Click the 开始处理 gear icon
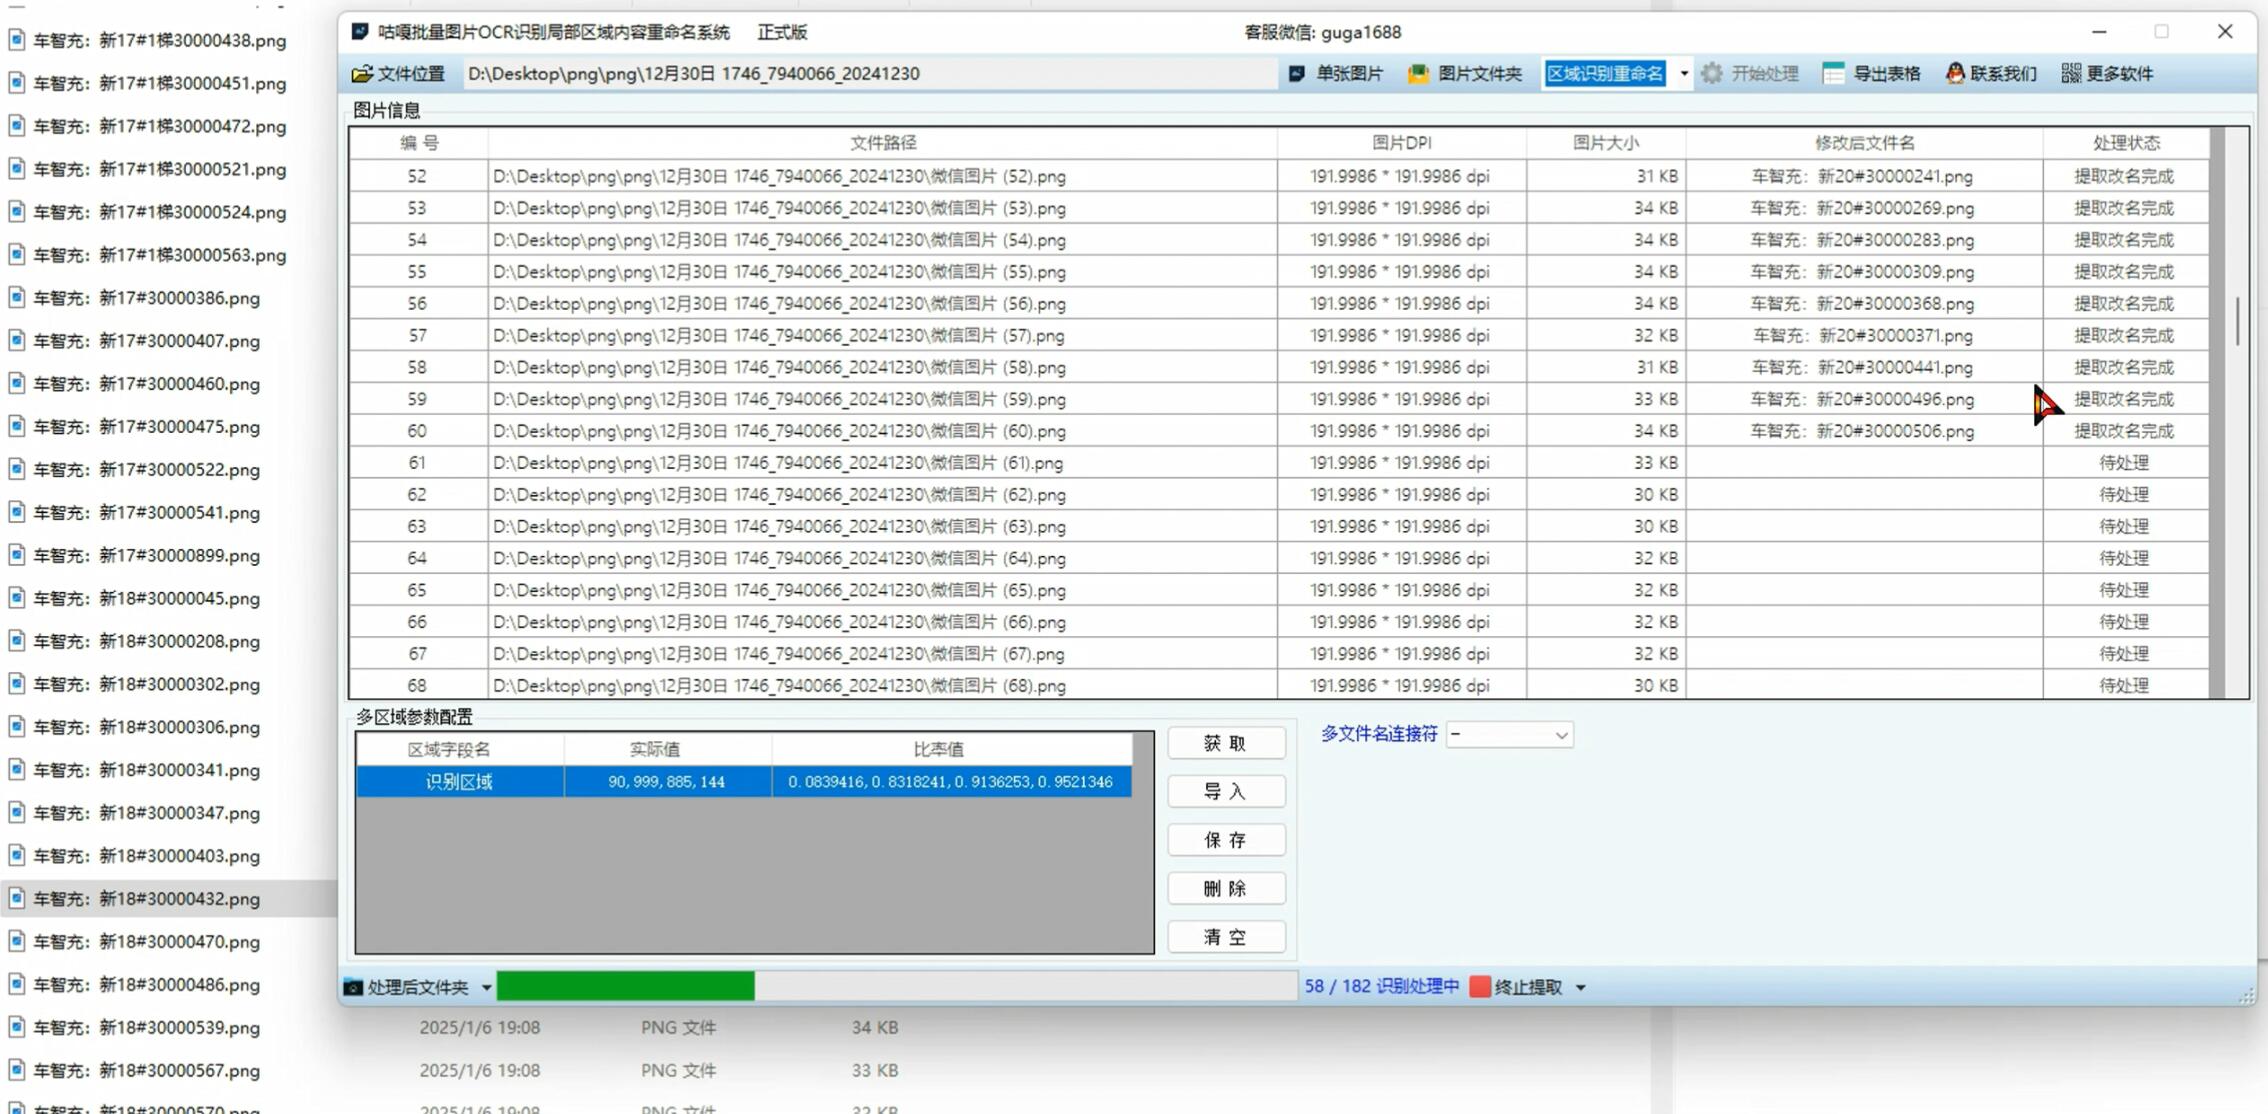This screenshot has height=1114, width=2268. [1712, 74]
